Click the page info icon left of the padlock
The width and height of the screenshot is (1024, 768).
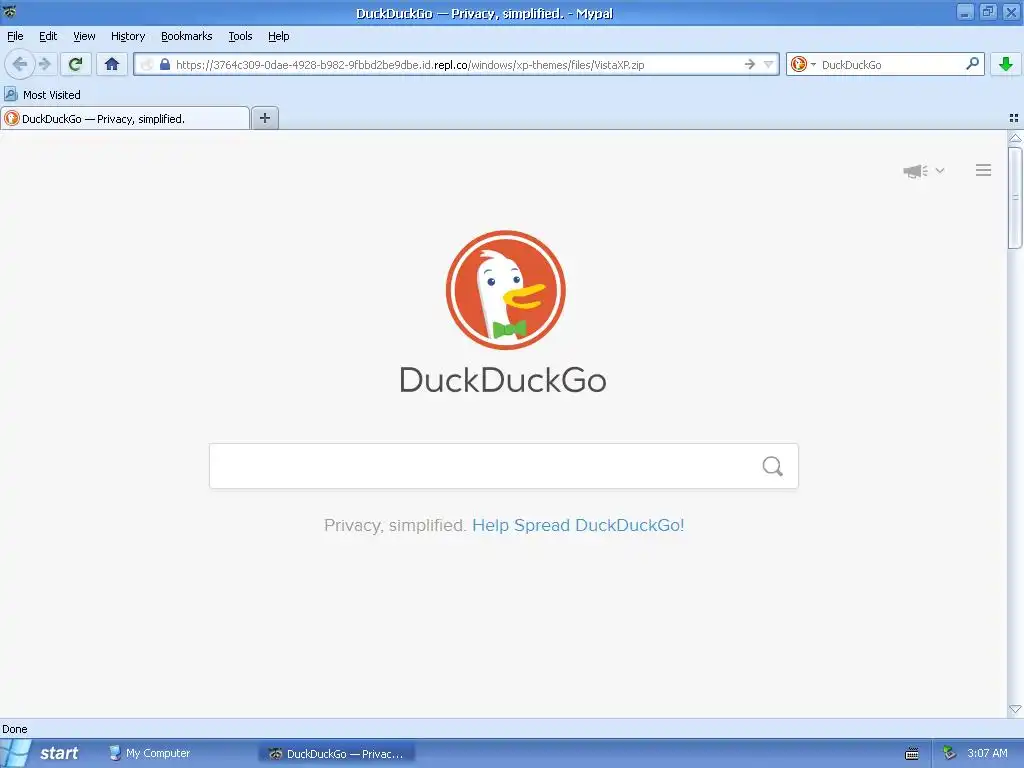(147, 64)
